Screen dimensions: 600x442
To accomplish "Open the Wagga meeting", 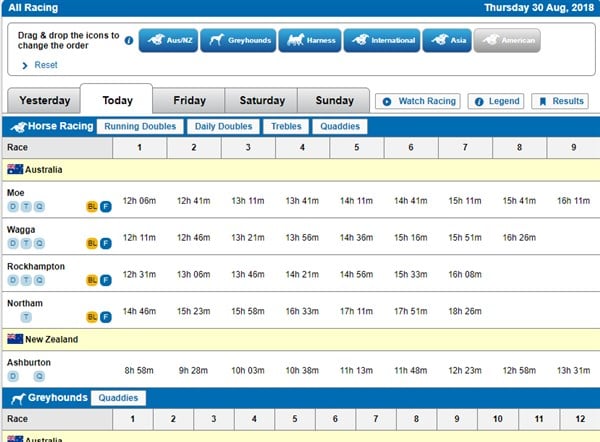I will coord(21,230).
